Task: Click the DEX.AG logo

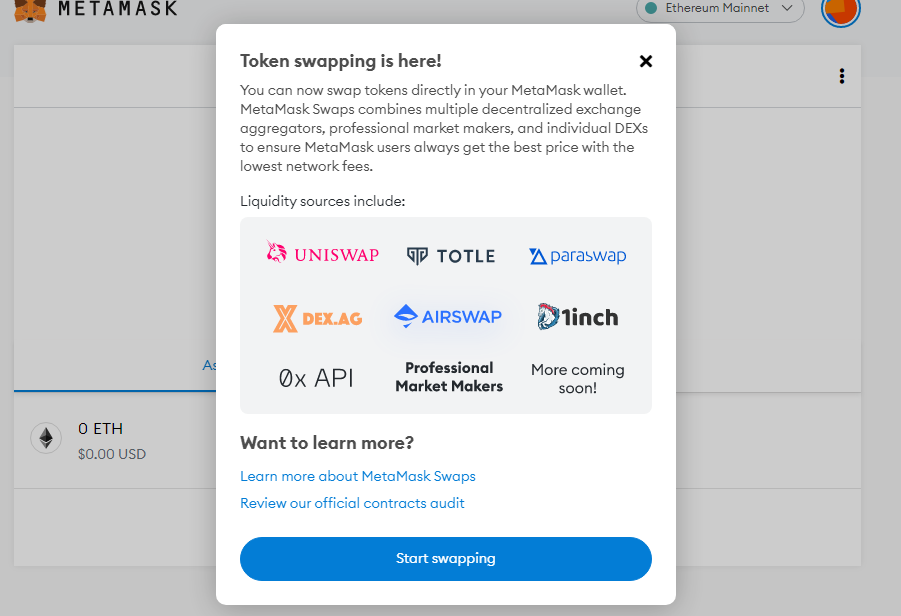Action: [318, 318]
